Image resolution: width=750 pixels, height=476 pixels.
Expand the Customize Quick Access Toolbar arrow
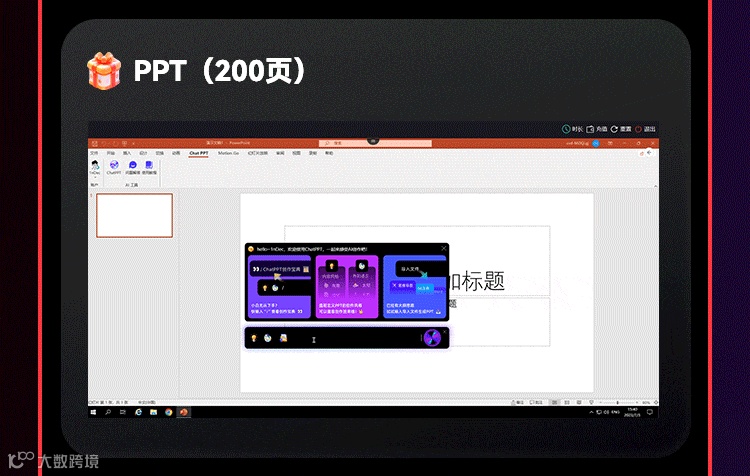coord(133,143)
